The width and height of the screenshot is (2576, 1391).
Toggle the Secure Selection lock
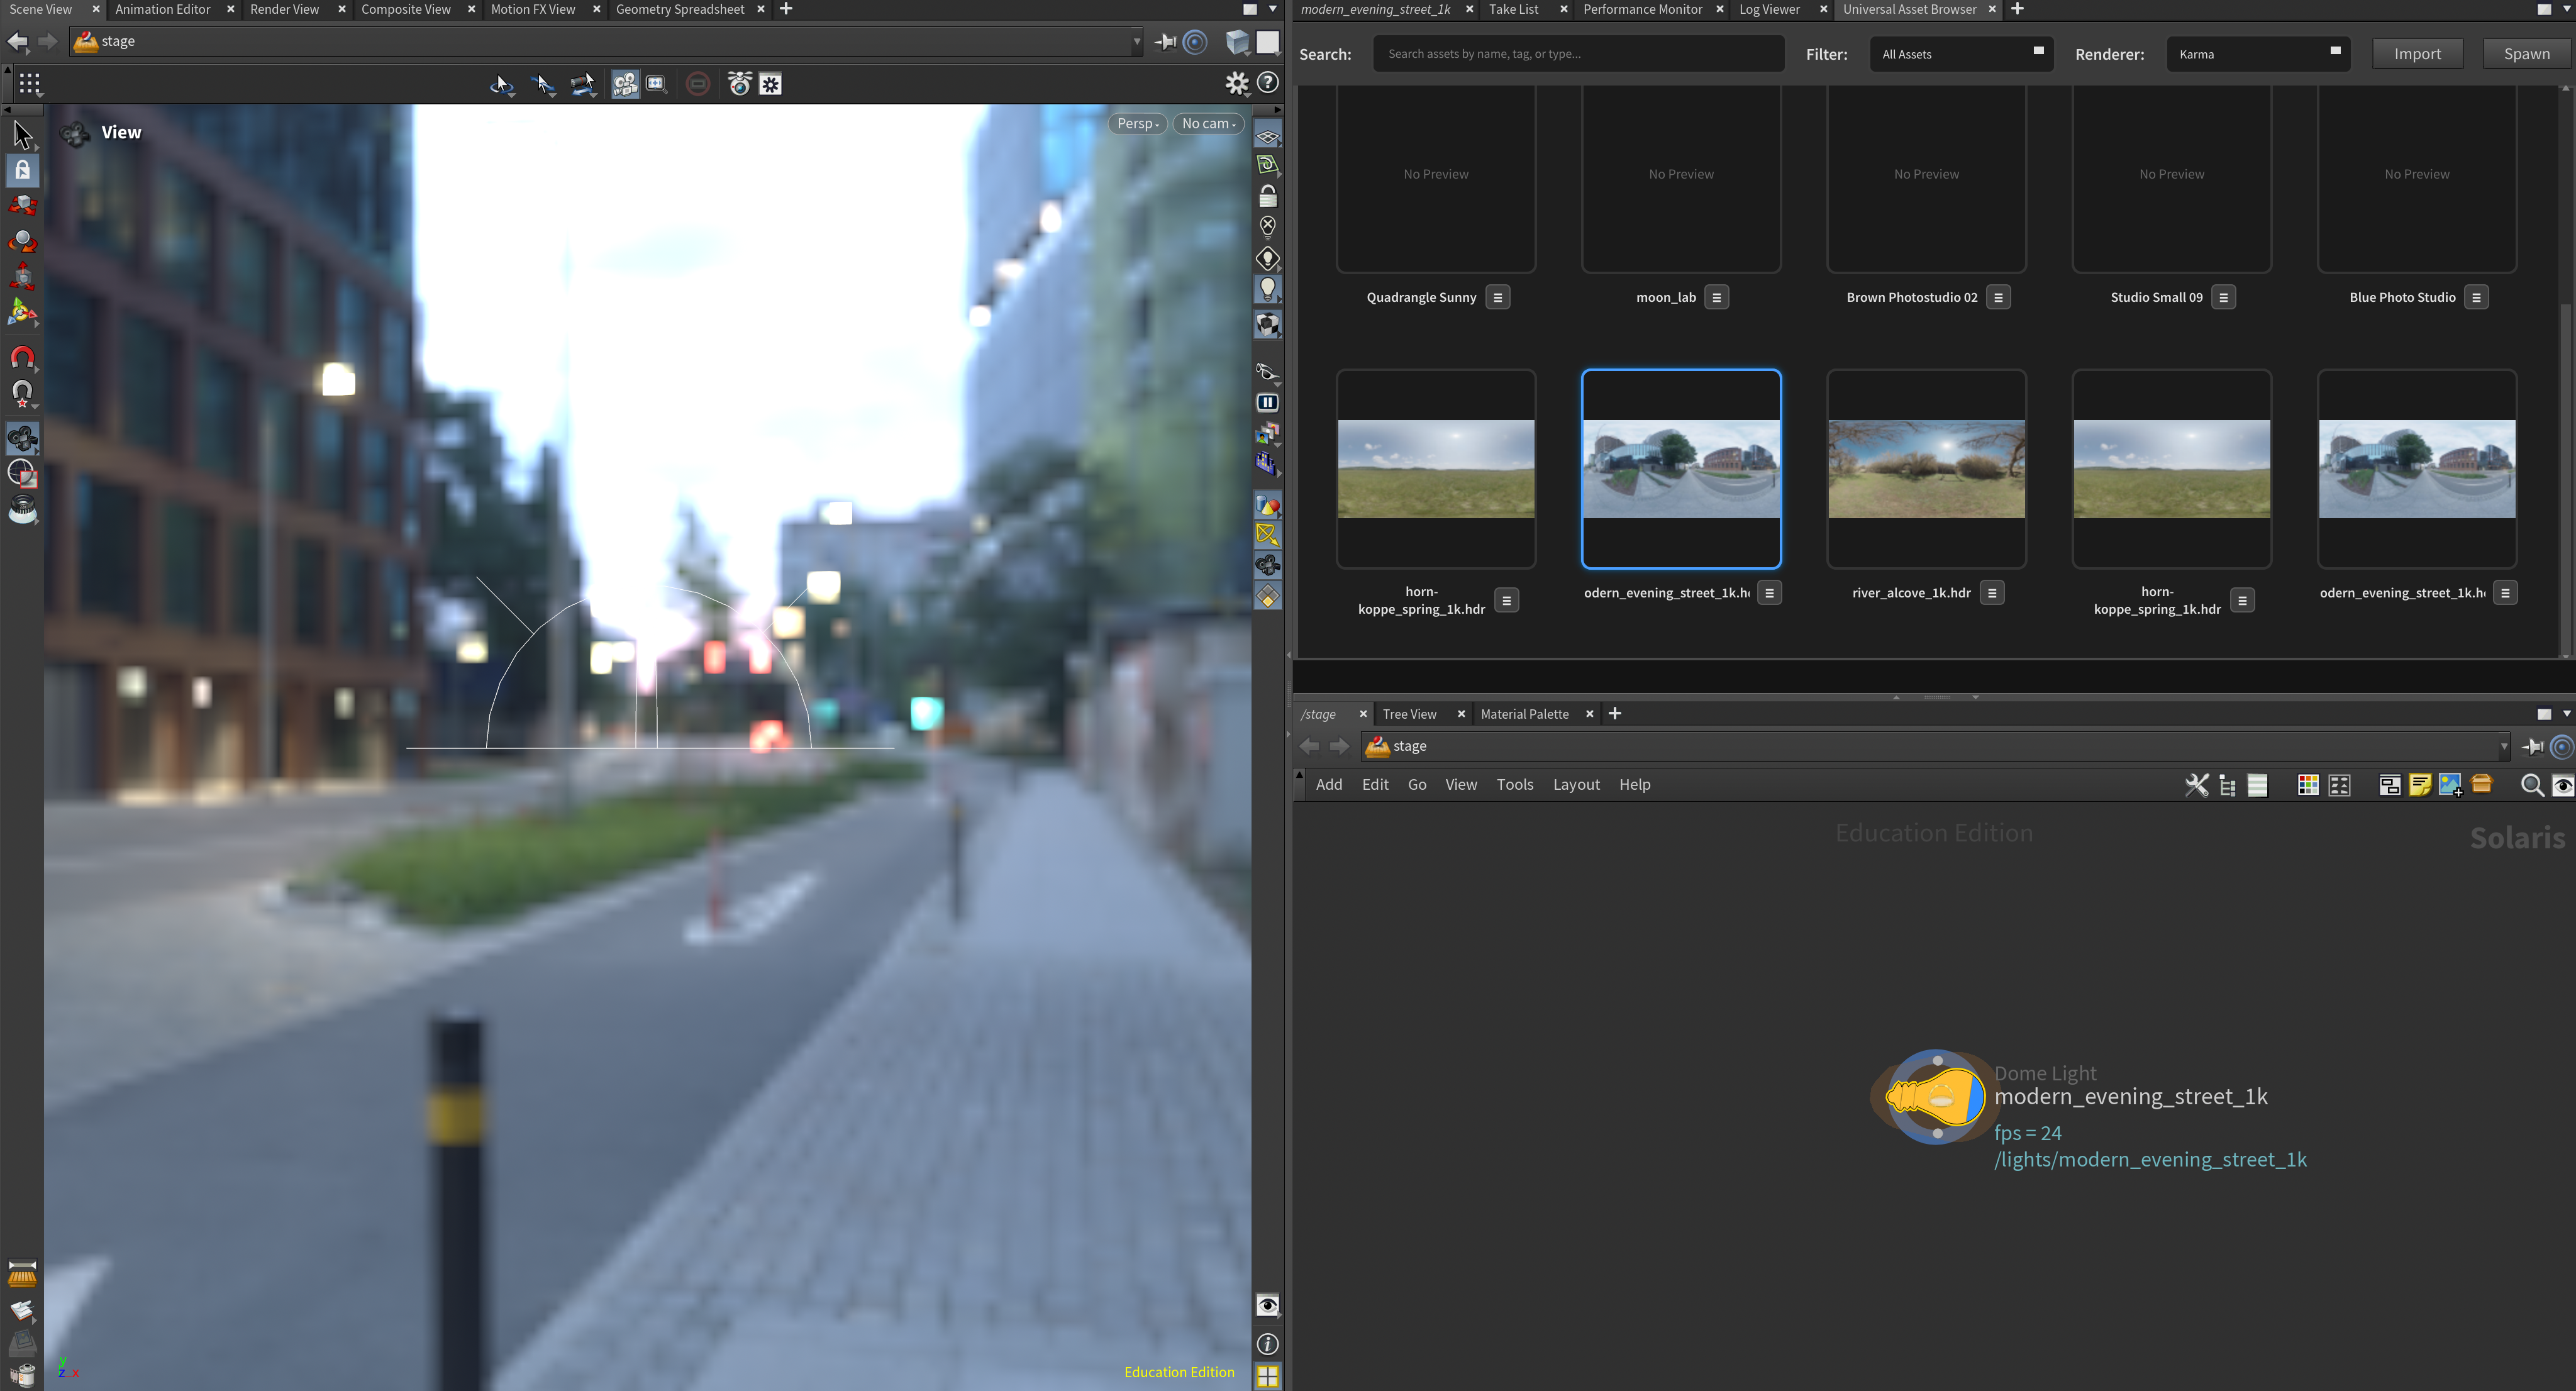(21, 169)
